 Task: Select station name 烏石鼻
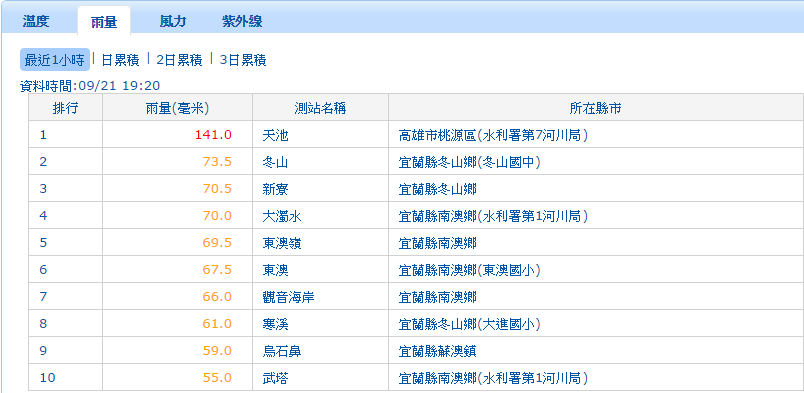282,351
